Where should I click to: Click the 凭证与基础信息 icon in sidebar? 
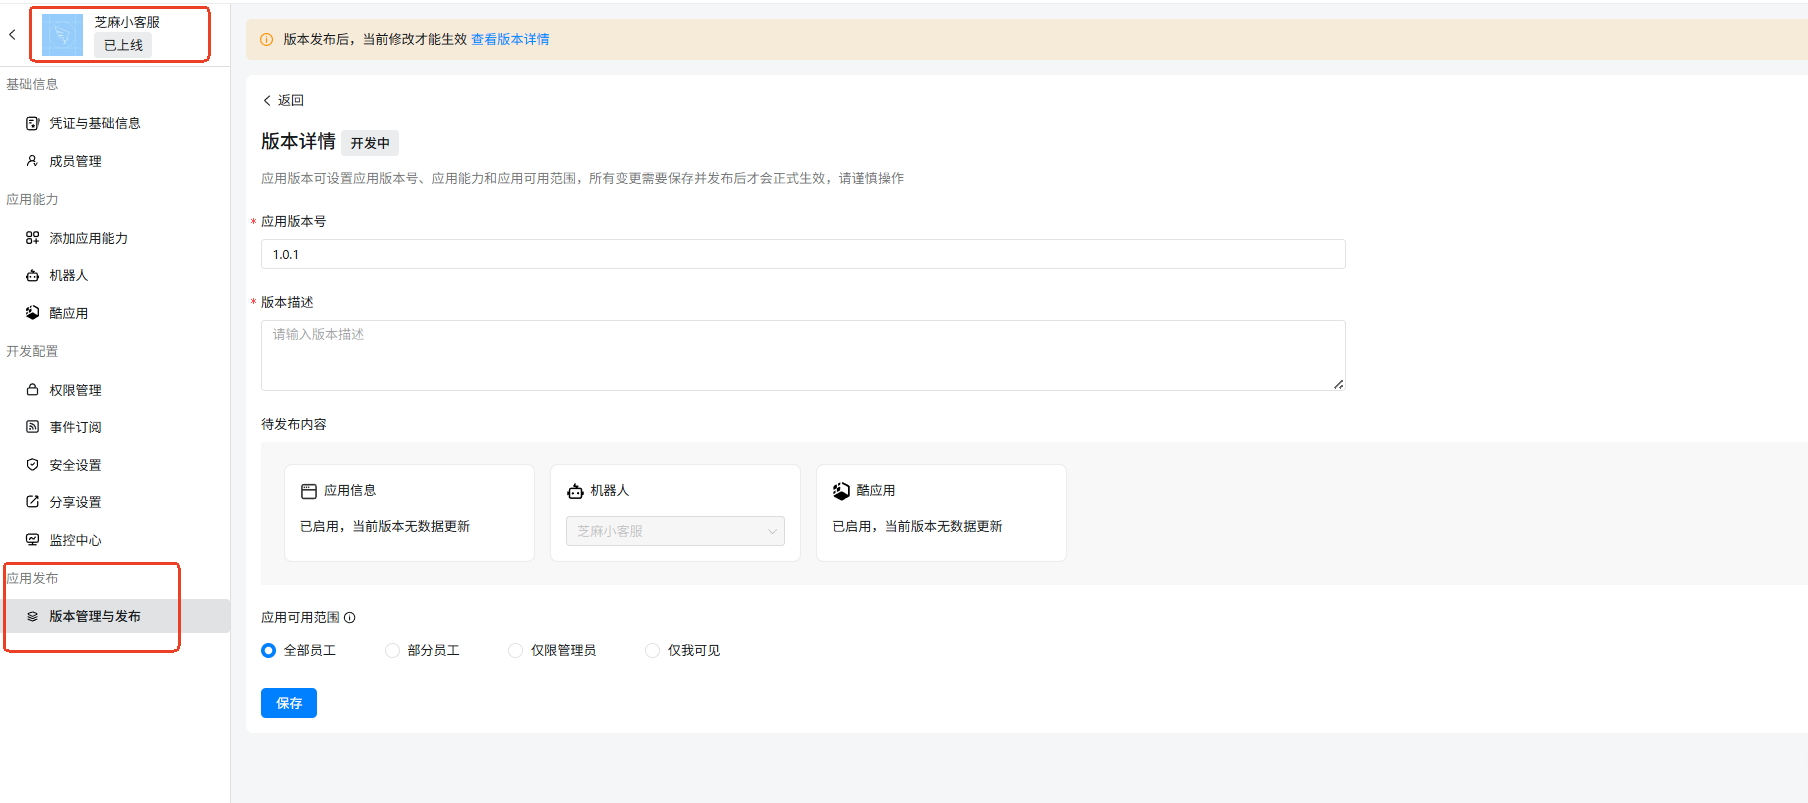pos(32,123)
